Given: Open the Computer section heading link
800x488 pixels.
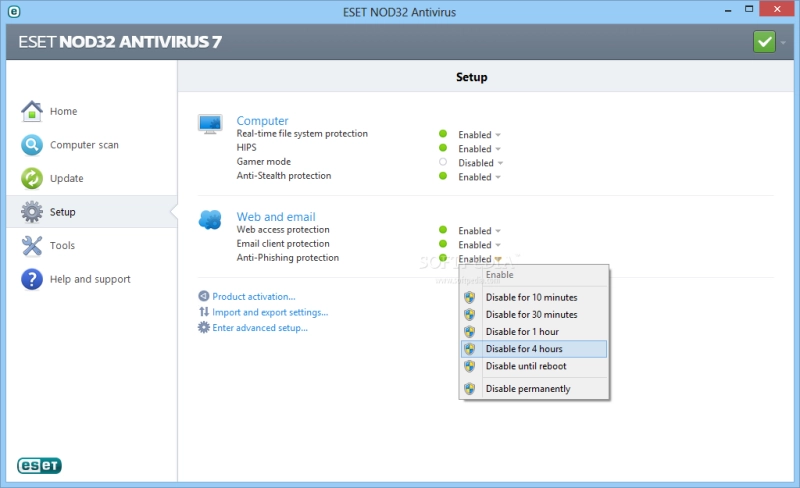Looking at the screenshot, I should point(262,121).
